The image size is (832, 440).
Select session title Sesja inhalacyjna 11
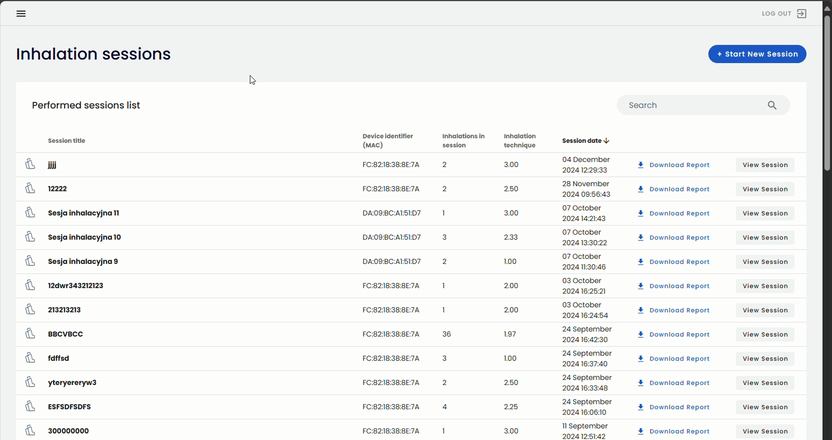click(83, 213)
